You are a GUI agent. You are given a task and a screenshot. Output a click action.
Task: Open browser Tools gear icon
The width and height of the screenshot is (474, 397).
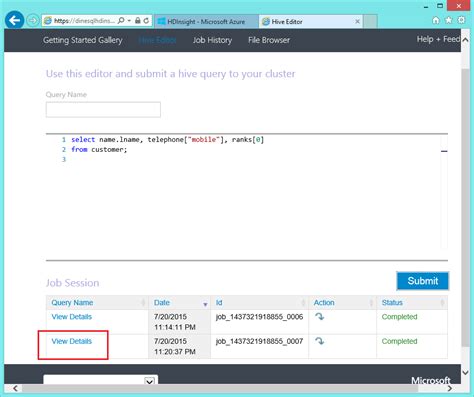(461, 20)
